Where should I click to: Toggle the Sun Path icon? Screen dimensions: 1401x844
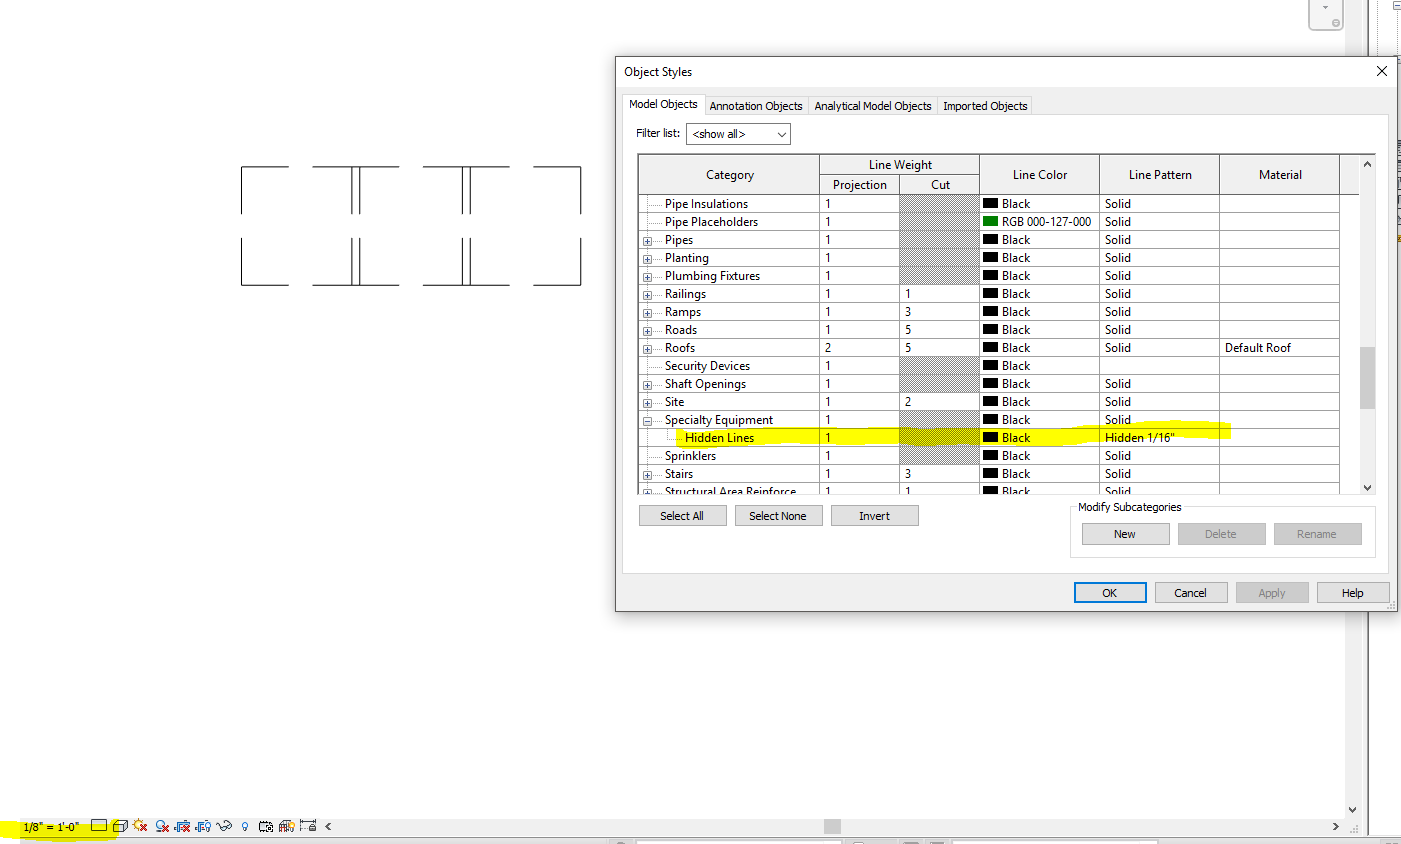[139, 826]
